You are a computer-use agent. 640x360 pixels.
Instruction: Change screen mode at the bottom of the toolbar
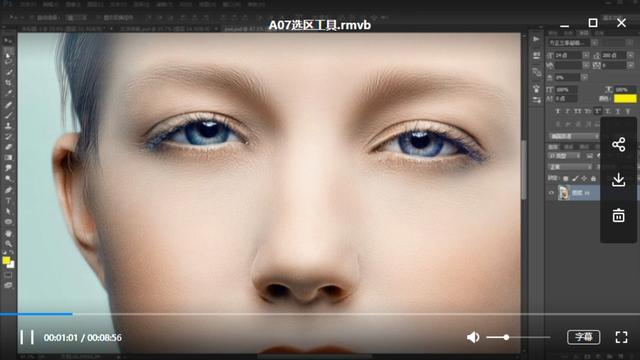pyautogui.click(x=8, y=285)
